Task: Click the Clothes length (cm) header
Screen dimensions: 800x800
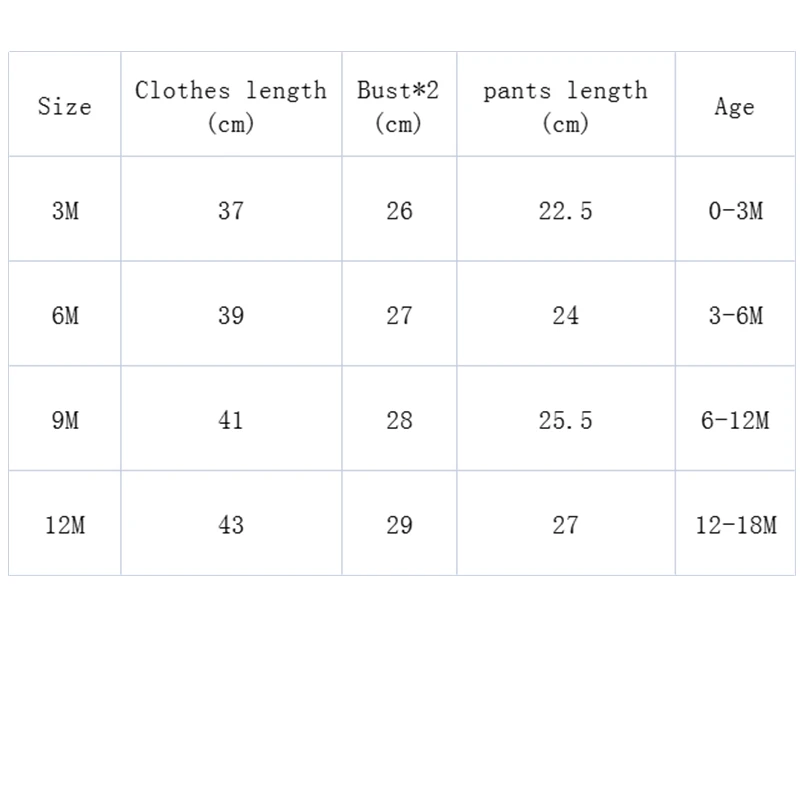Action: (x=231, y=106)
